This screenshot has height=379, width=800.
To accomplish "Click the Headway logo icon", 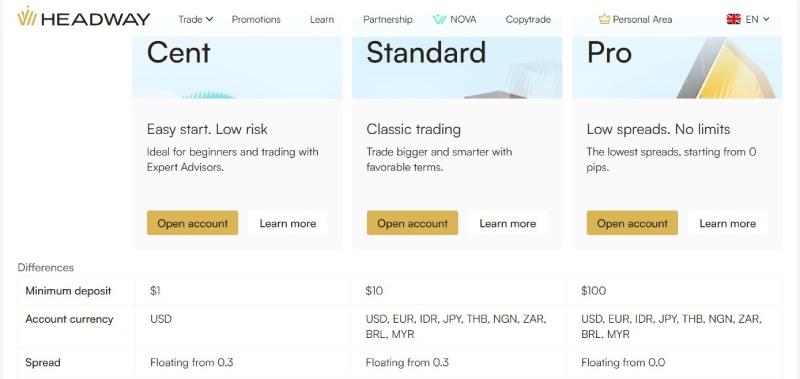I will pos(27,17).
